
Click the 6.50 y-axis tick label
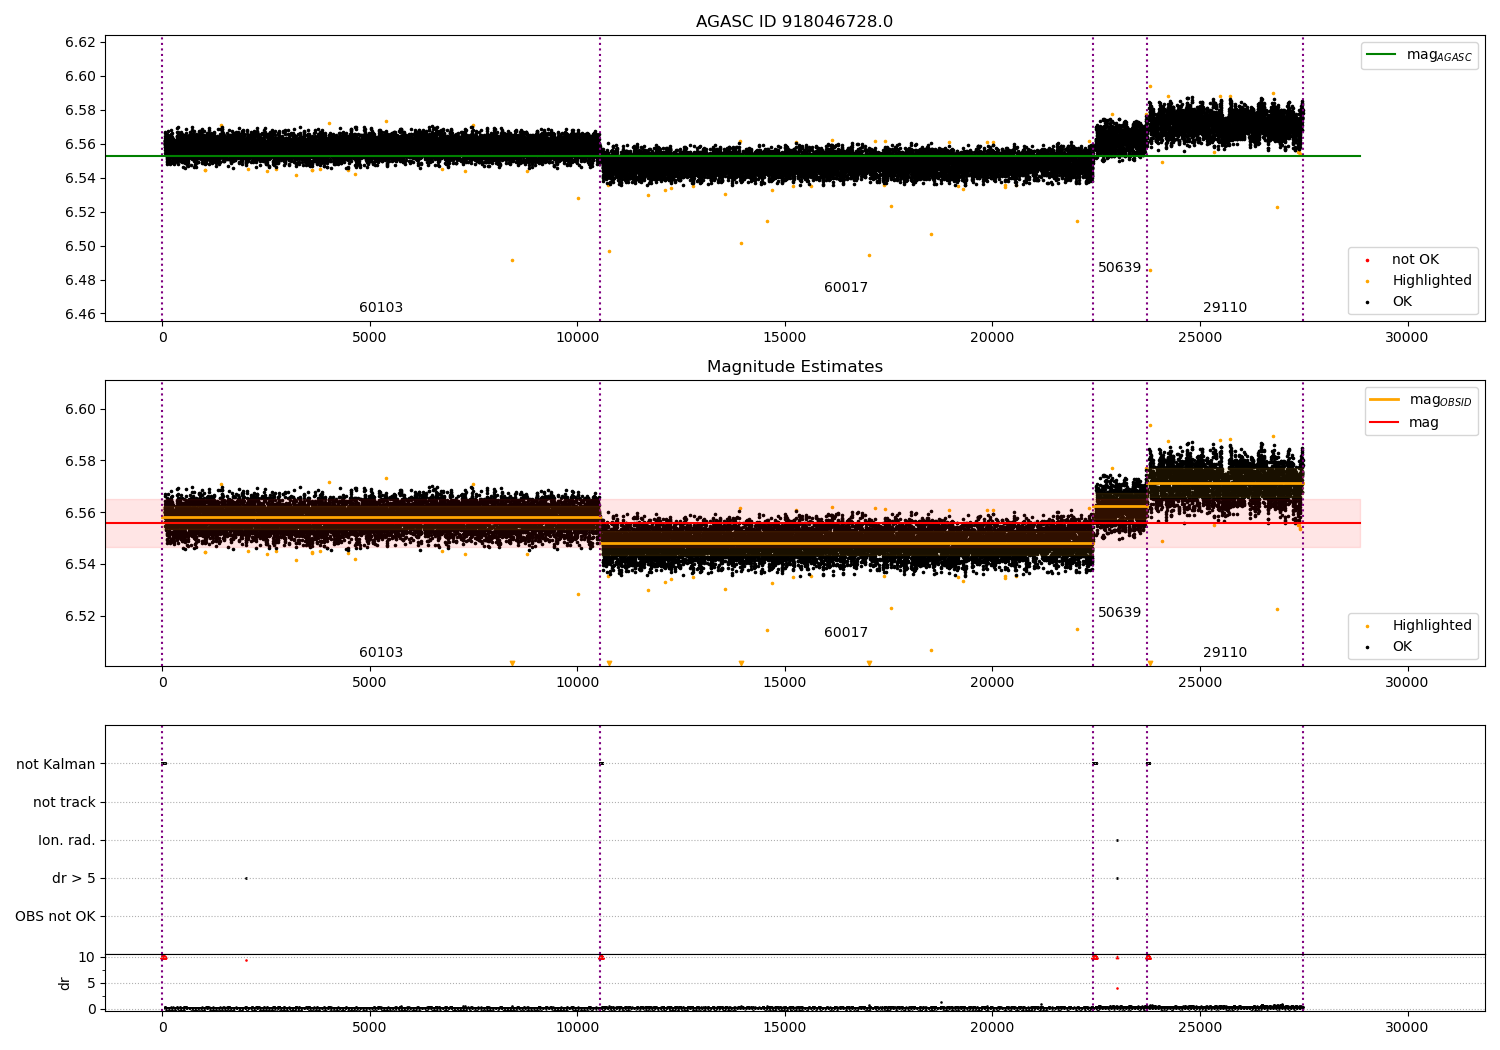point(80,246)
